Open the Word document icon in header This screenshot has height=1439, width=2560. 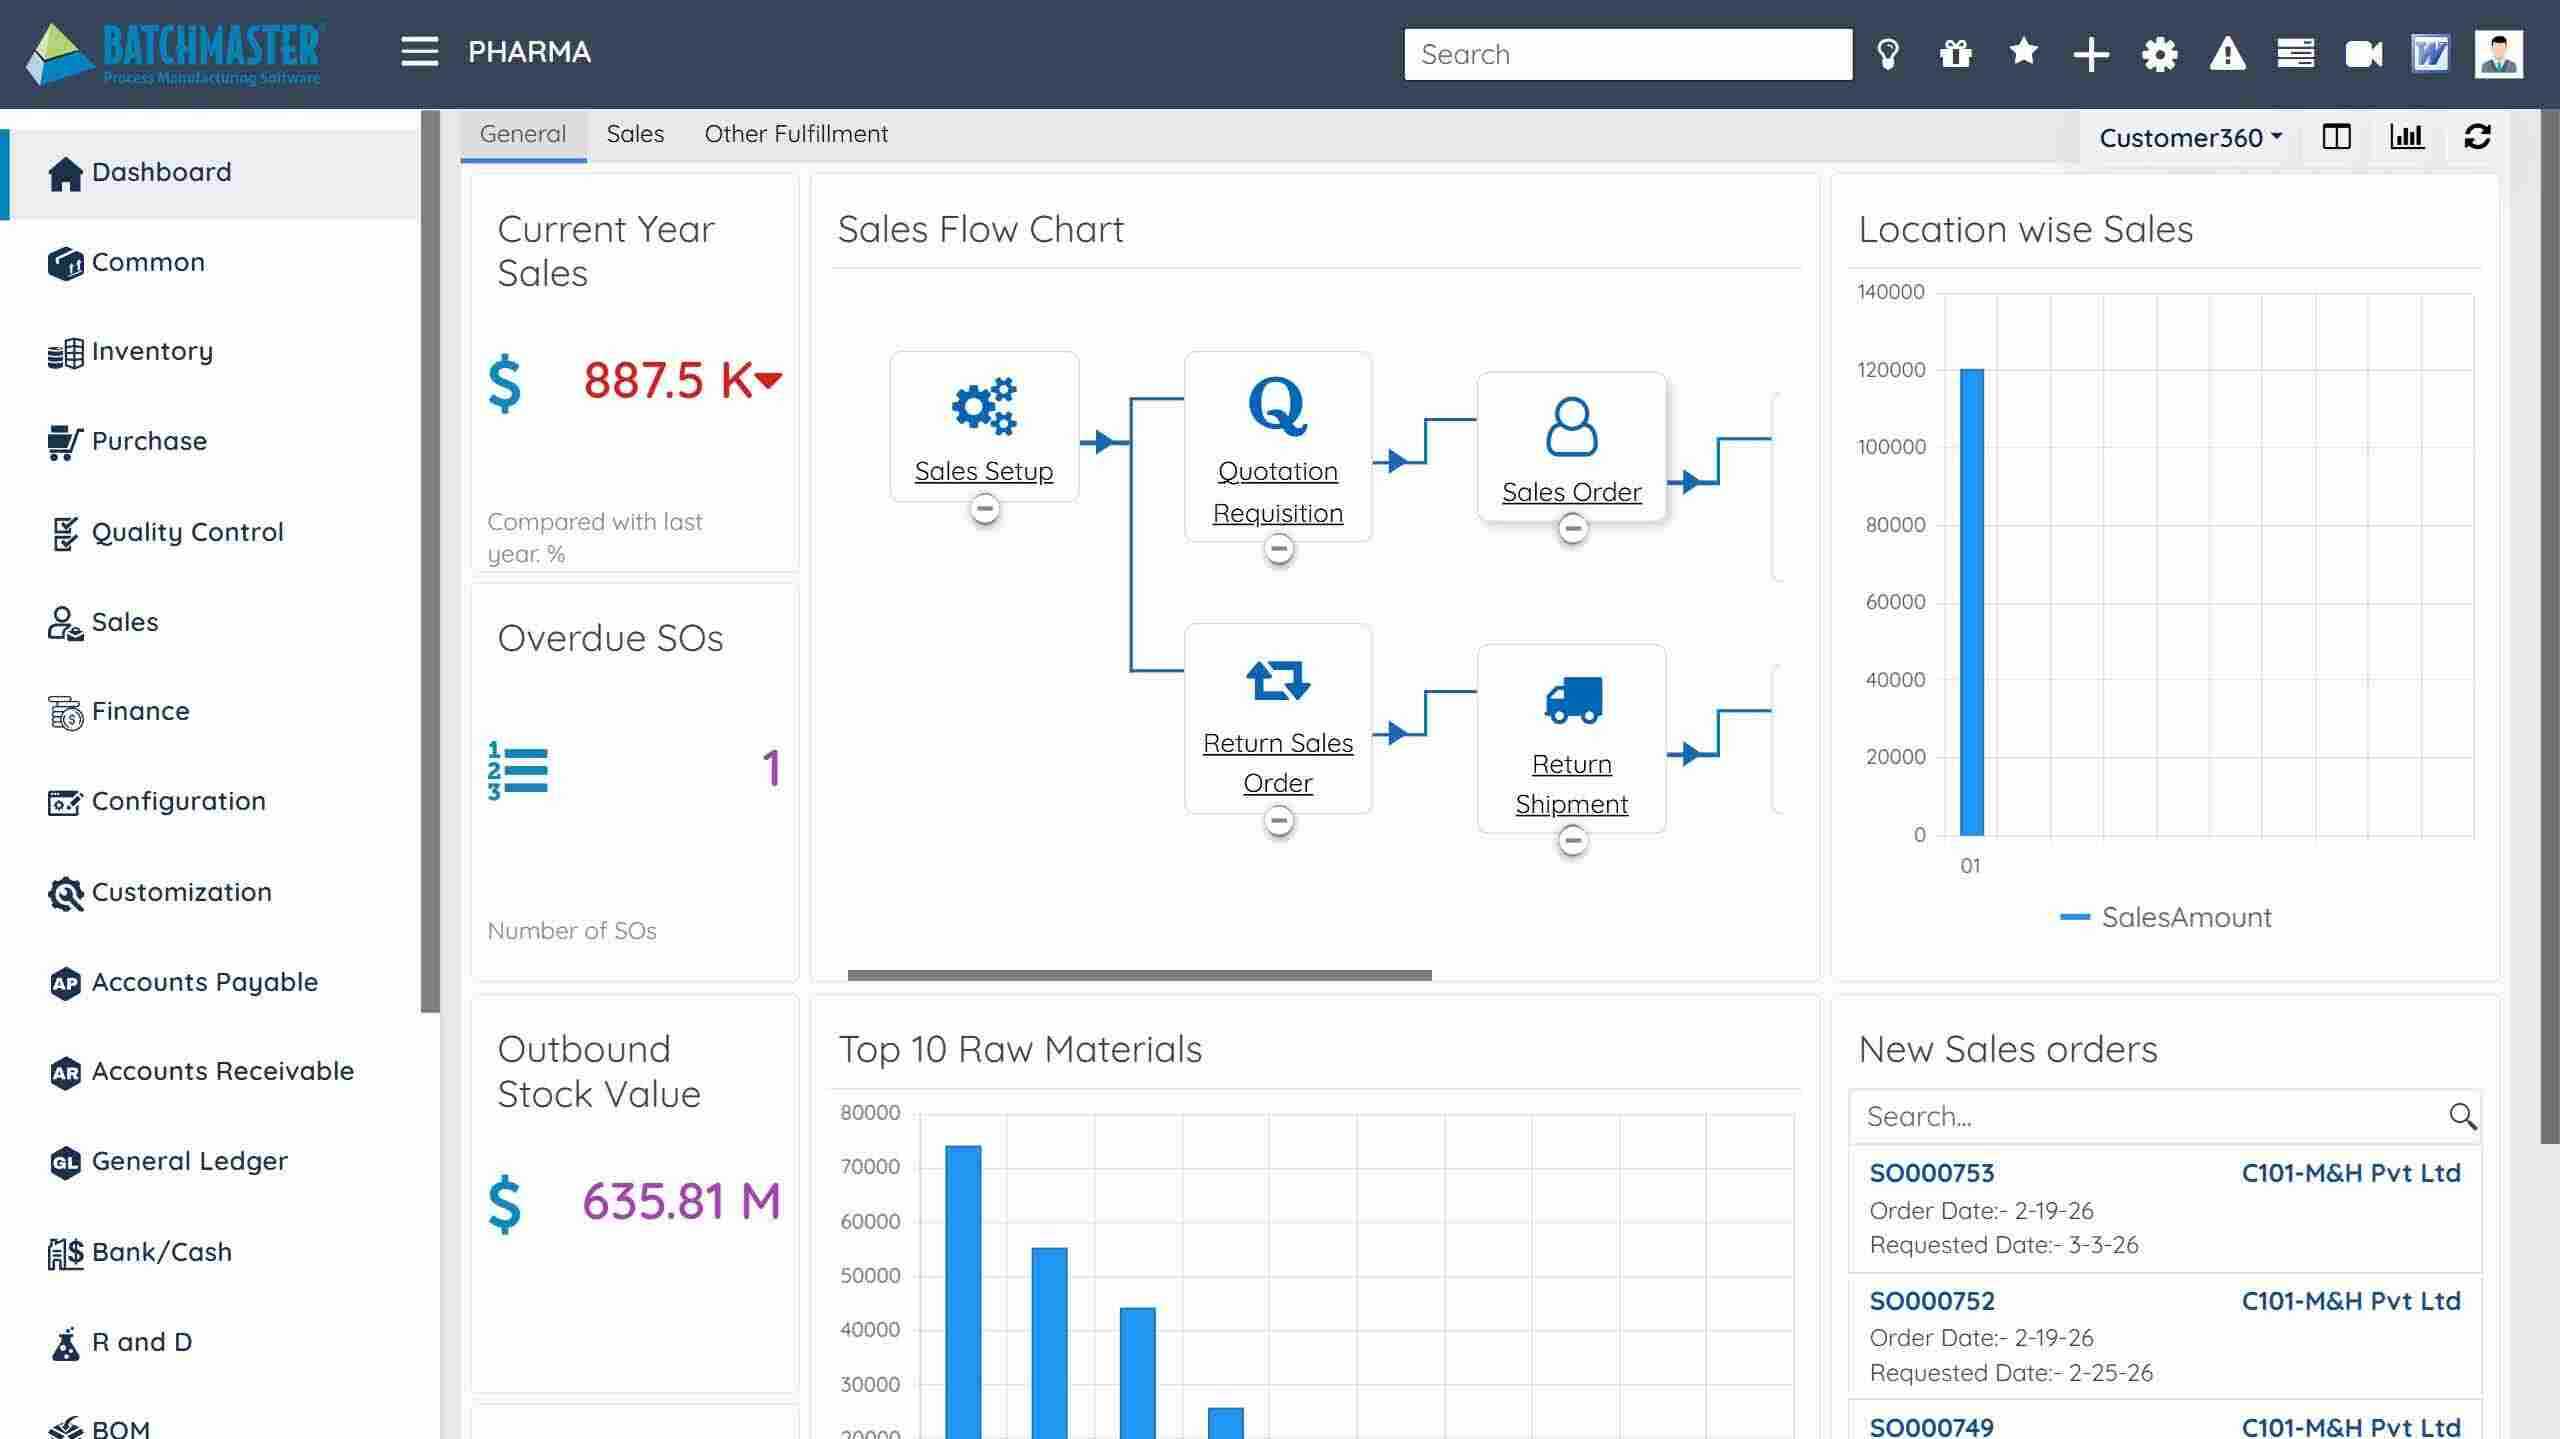[2430, 54]
